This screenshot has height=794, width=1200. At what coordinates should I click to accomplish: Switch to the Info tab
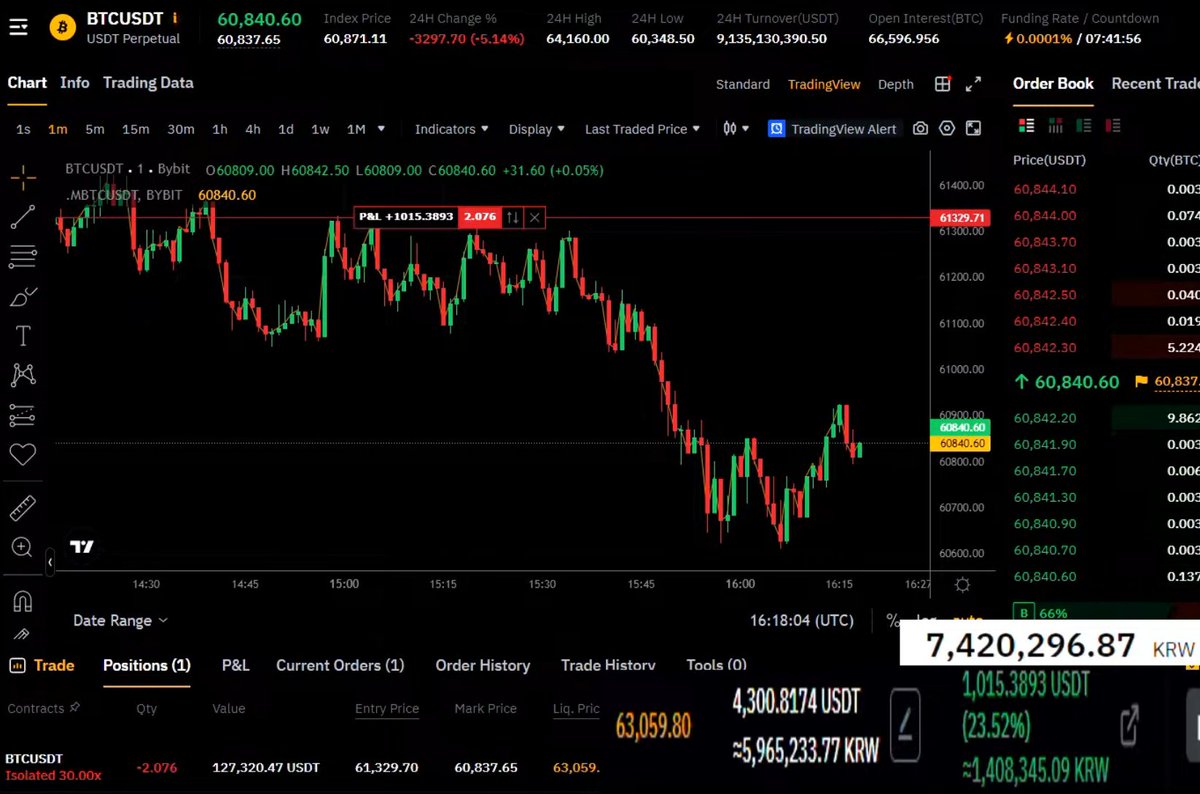click(74, 83)
